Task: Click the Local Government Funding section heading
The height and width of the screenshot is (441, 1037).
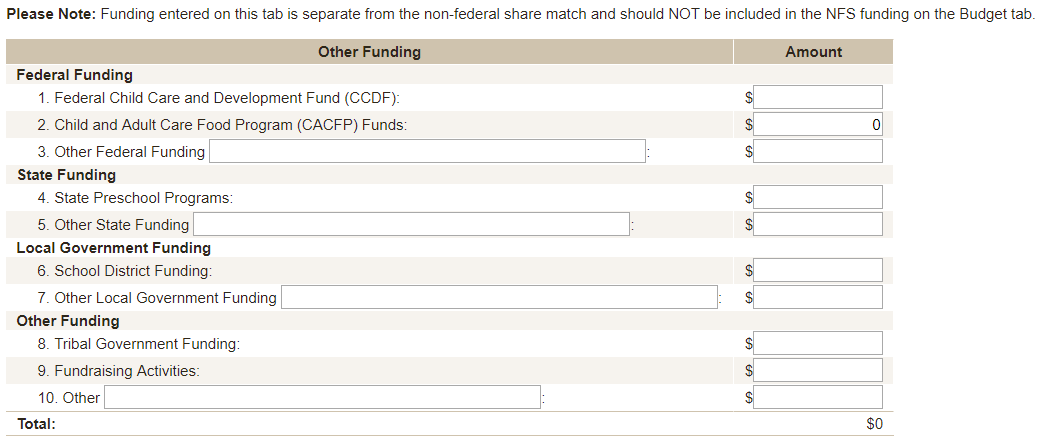Action: (113, 248)
